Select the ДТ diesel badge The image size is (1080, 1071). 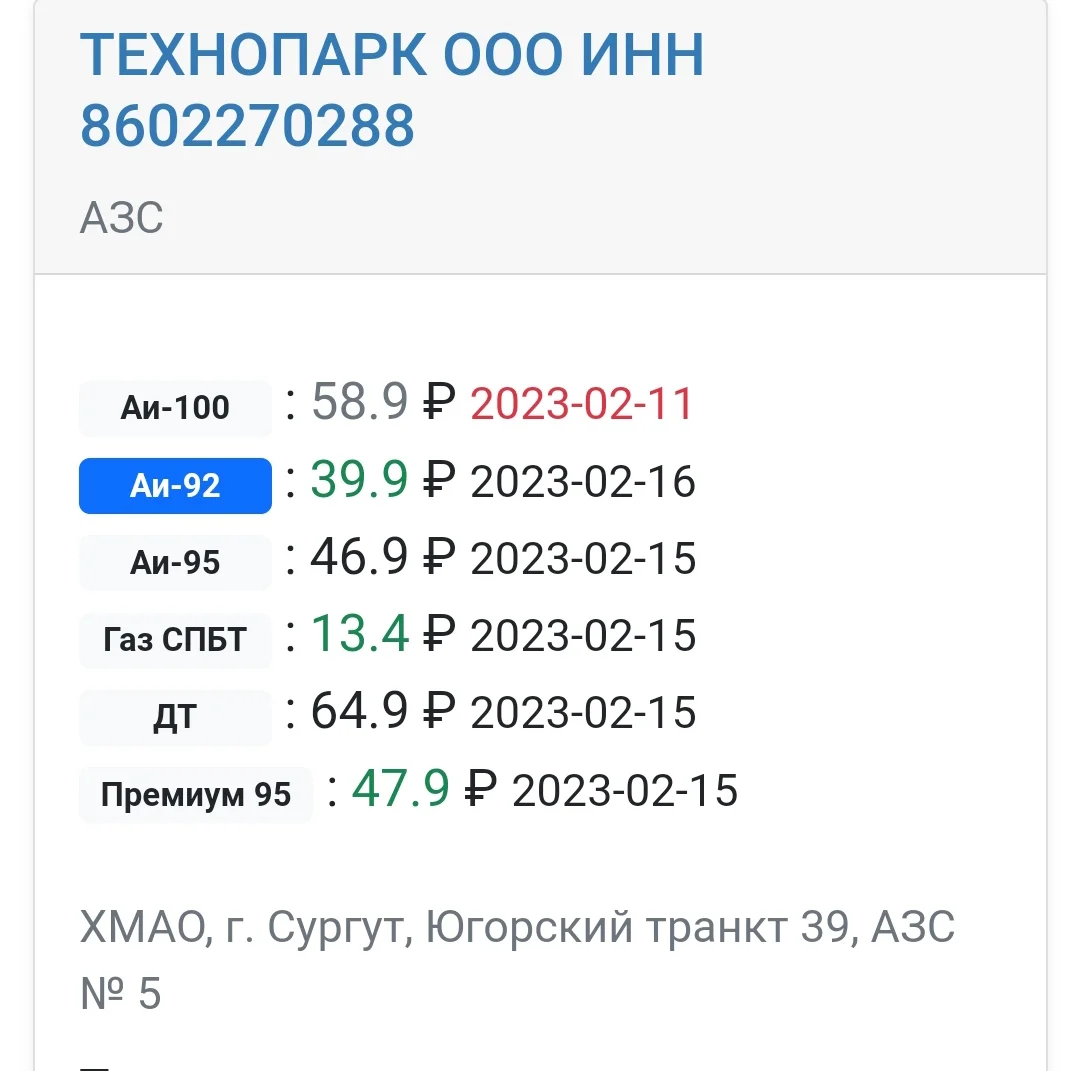coord(175,717)
